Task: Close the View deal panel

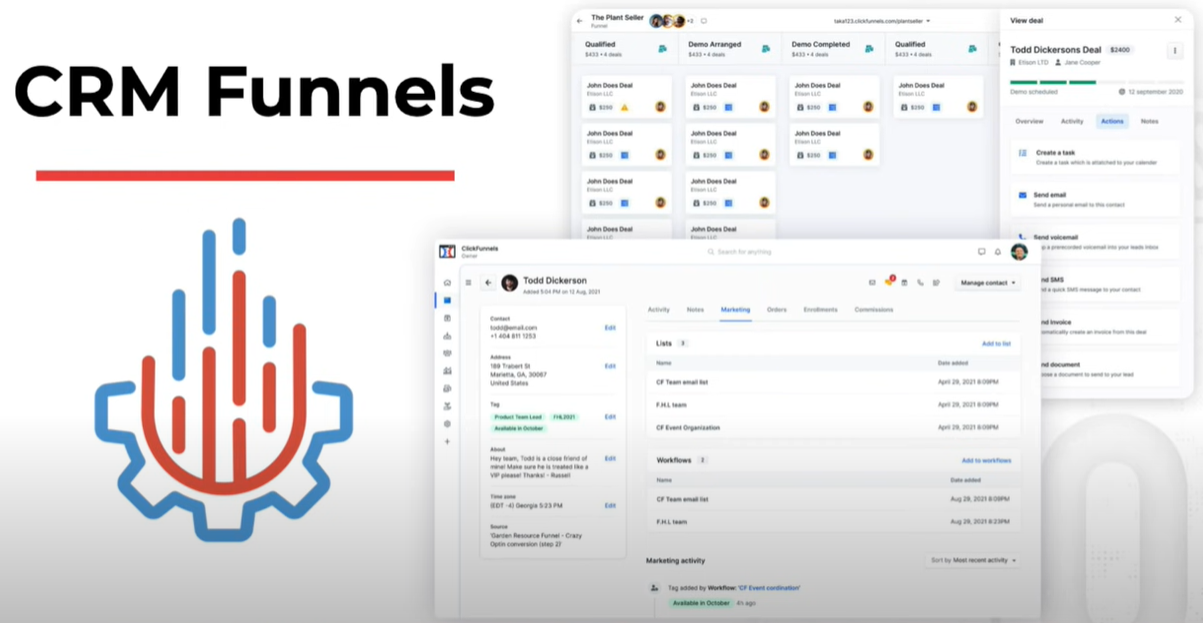Action: click(x=1177, y=20)
